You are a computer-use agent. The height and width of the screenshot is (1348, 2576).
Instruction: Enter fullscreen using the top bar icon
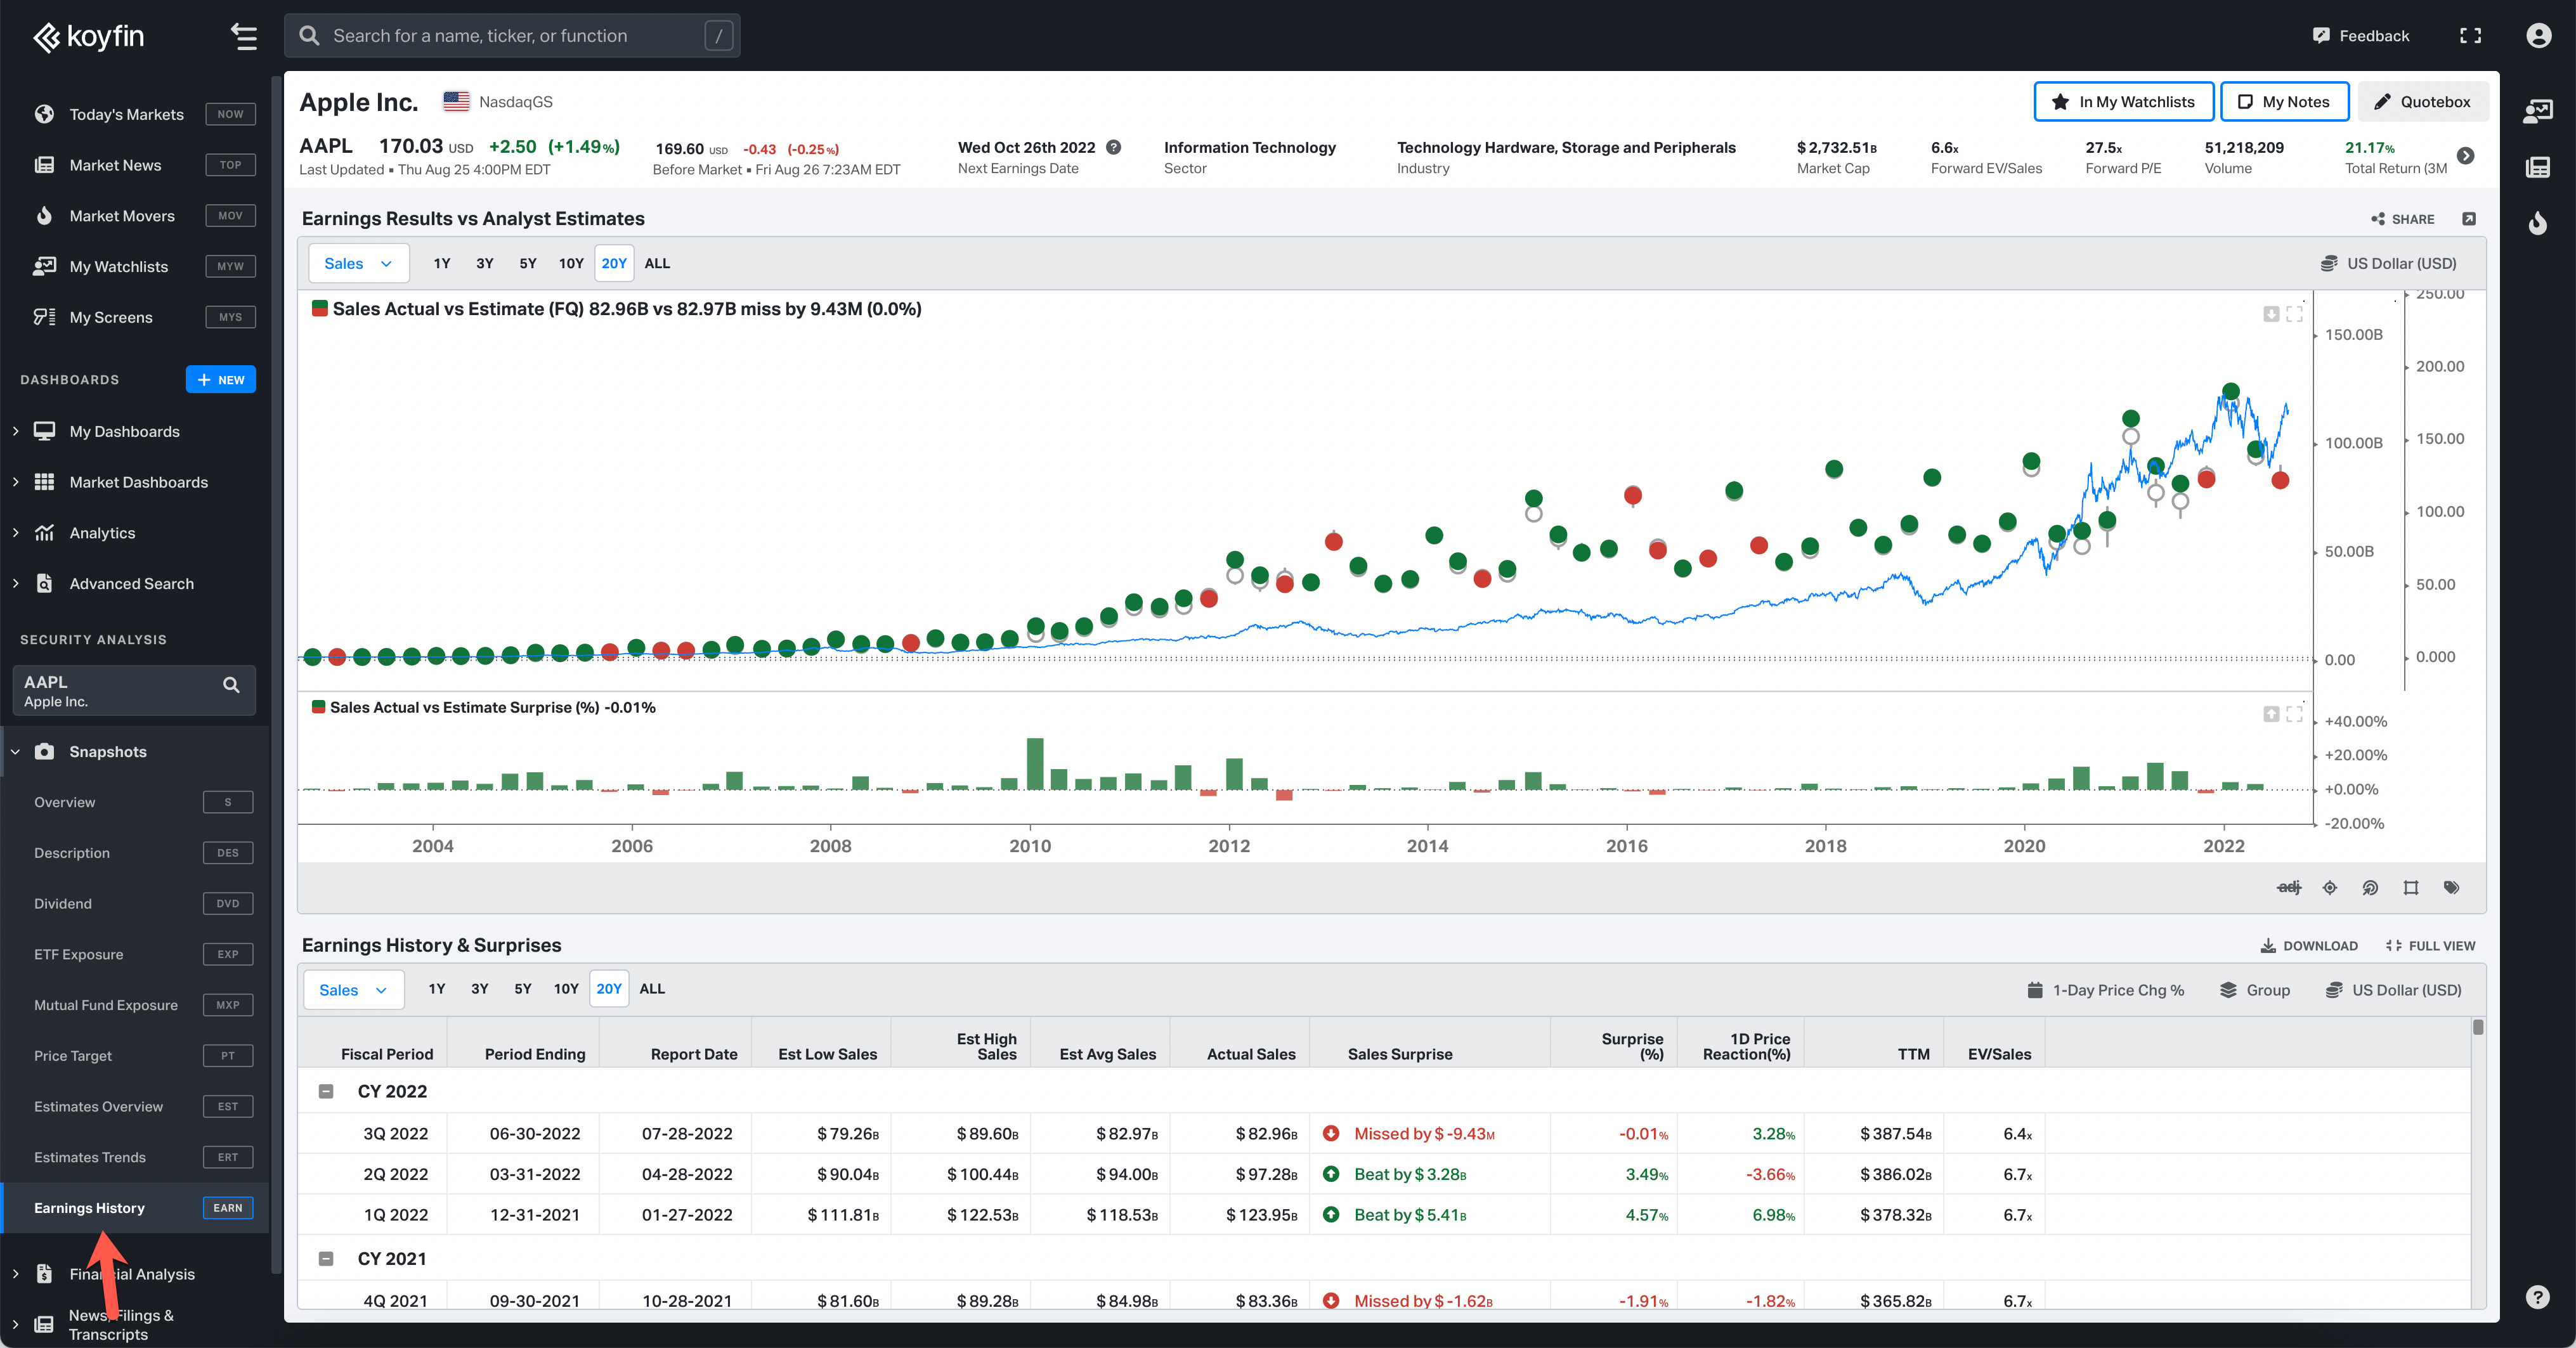tap(2470, 36)
